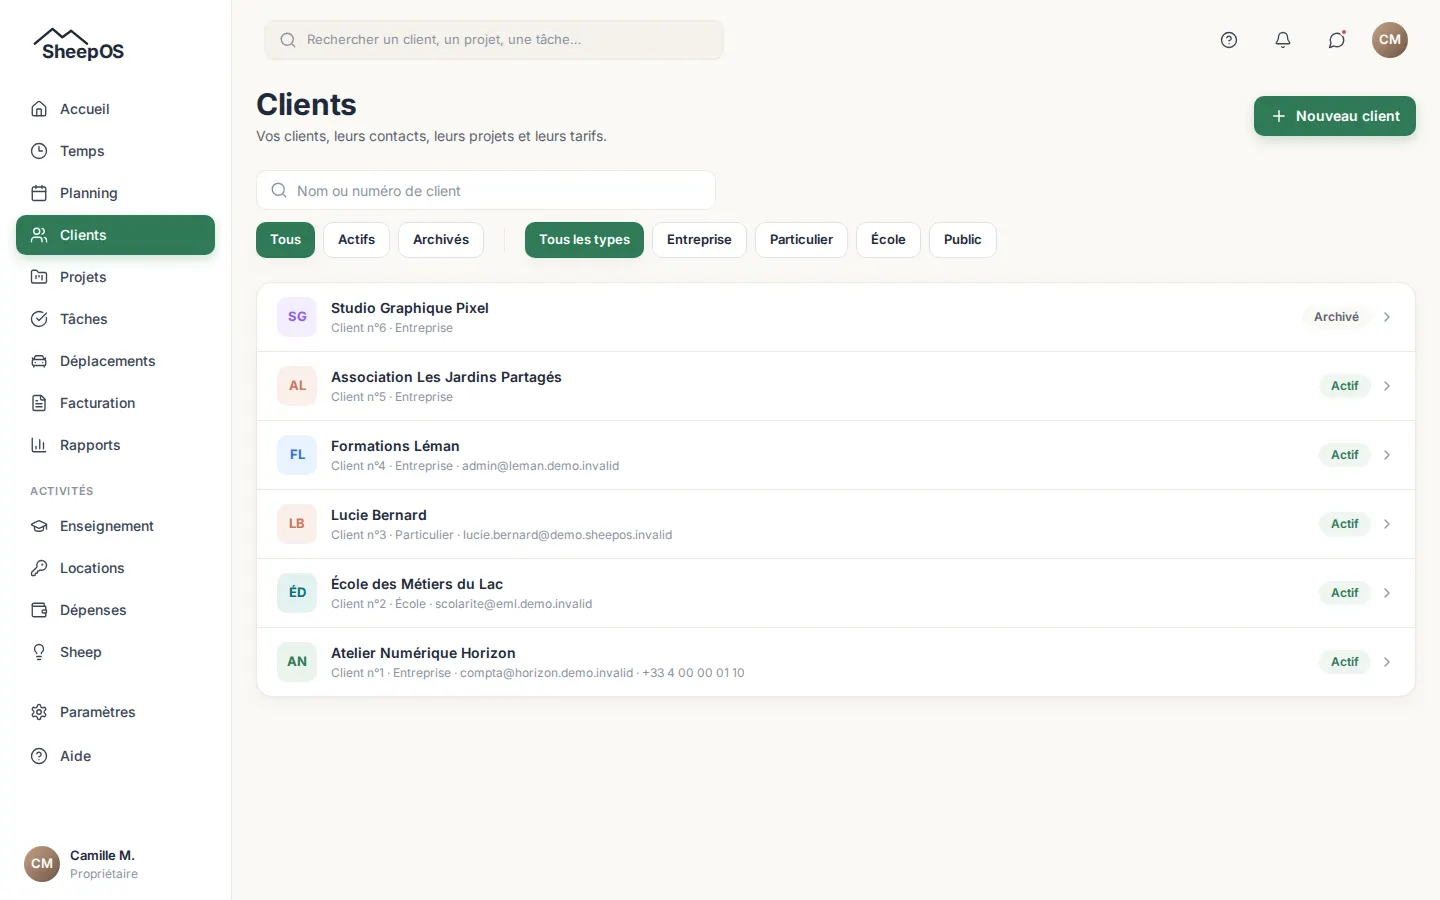
Task: Open the Locations activity
Action: coord(115,568)
